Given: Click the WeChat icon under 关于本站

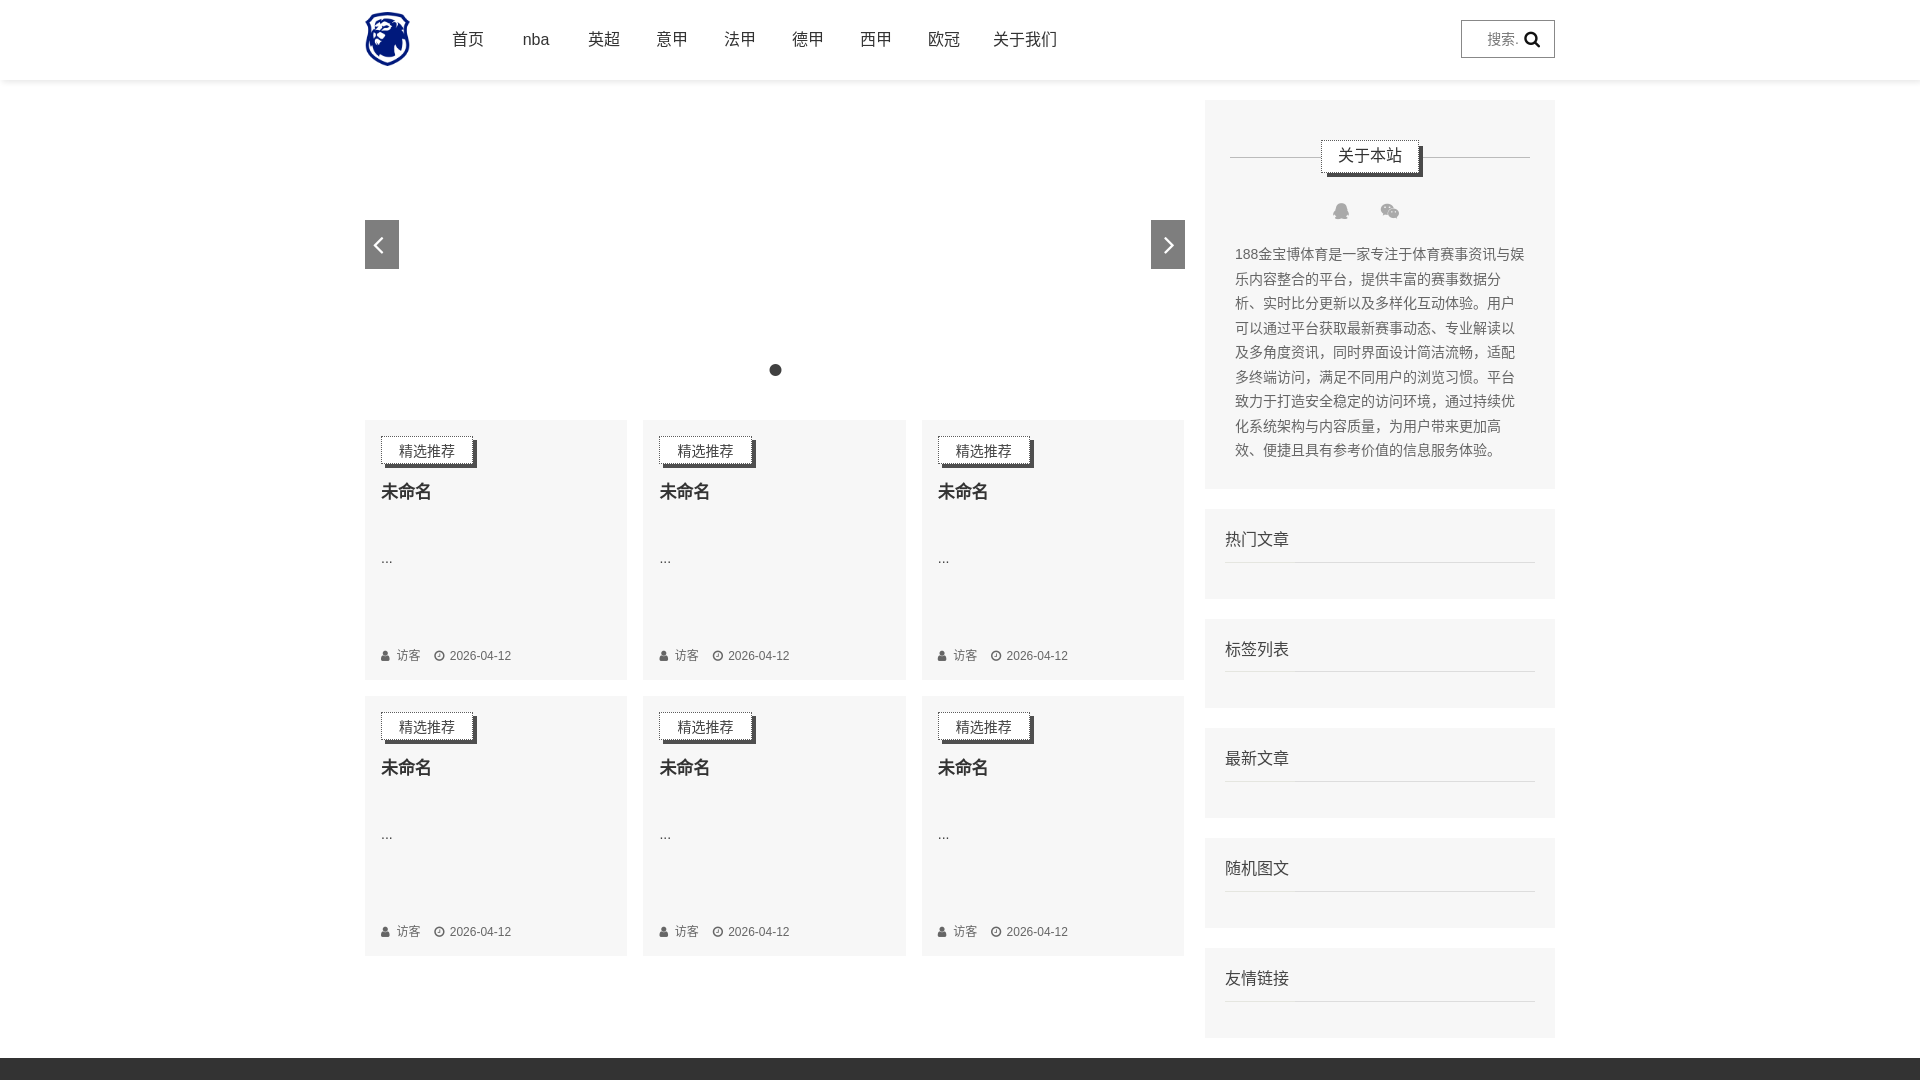Looking at the screenshot, I should point(1390,211).
